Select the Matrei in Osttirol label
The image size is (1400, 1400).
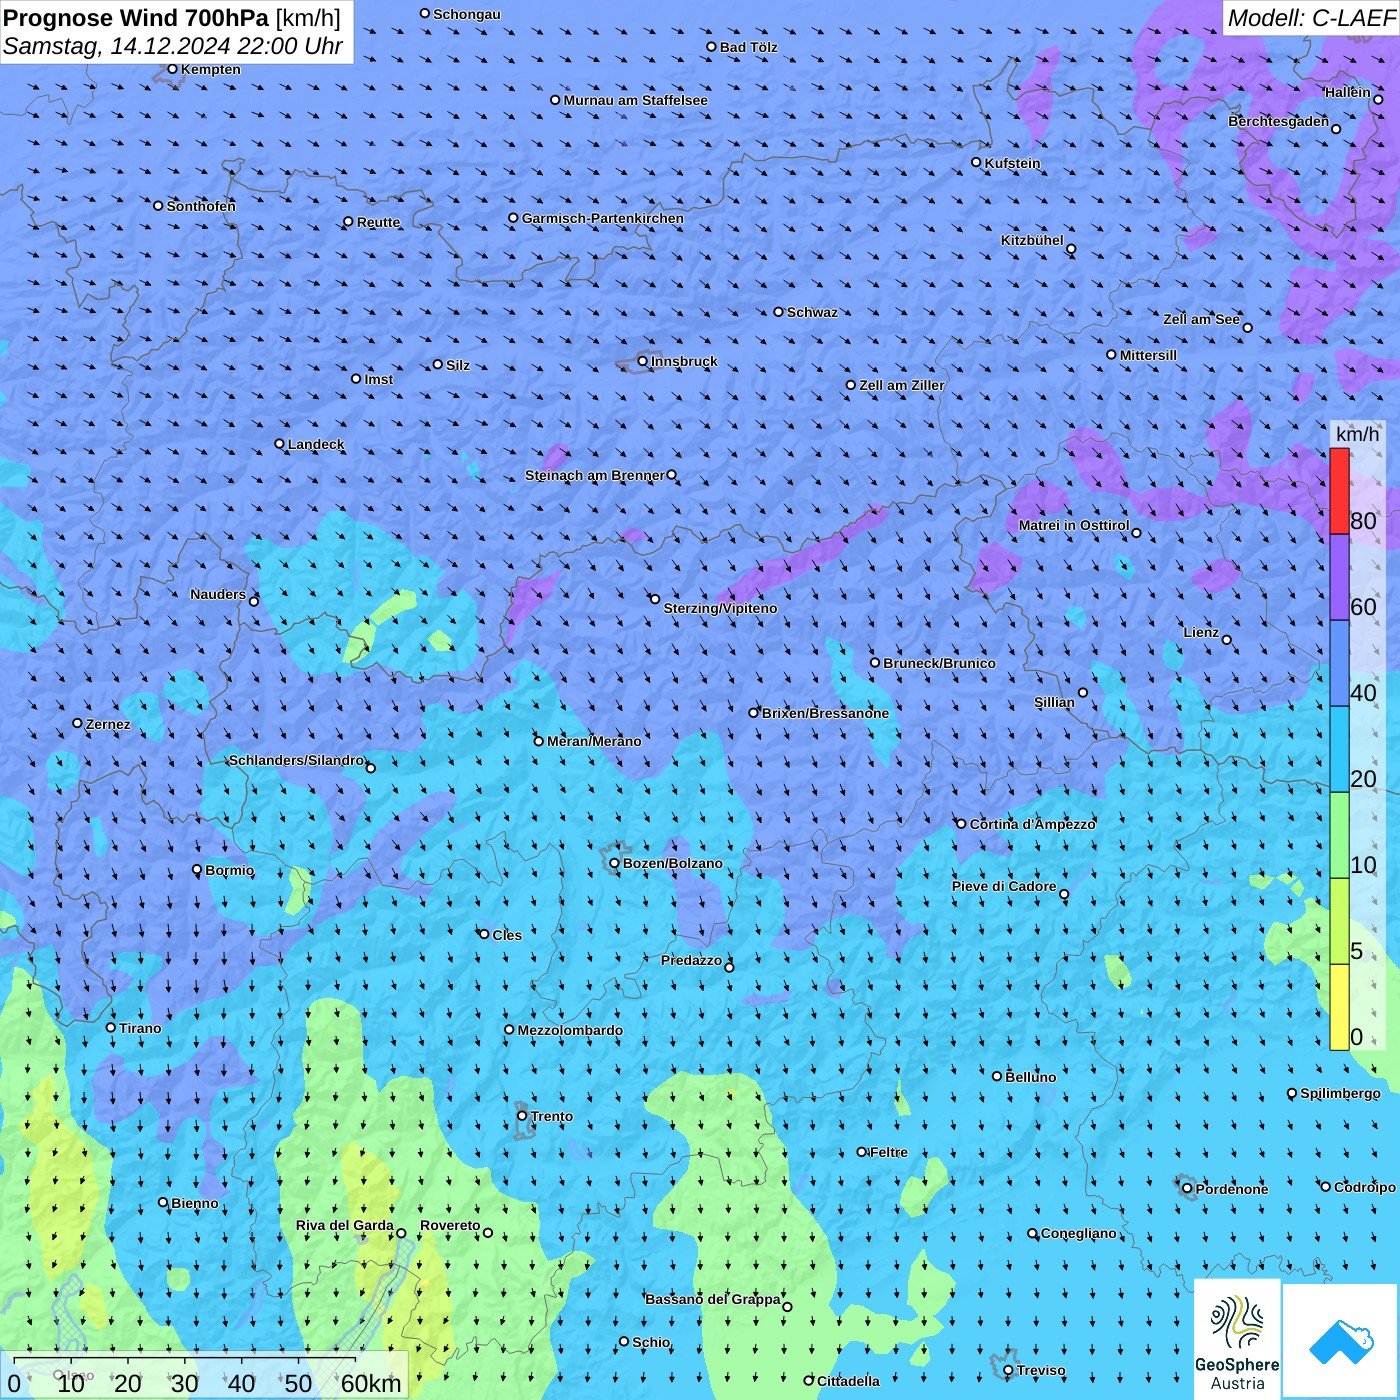1074,525
